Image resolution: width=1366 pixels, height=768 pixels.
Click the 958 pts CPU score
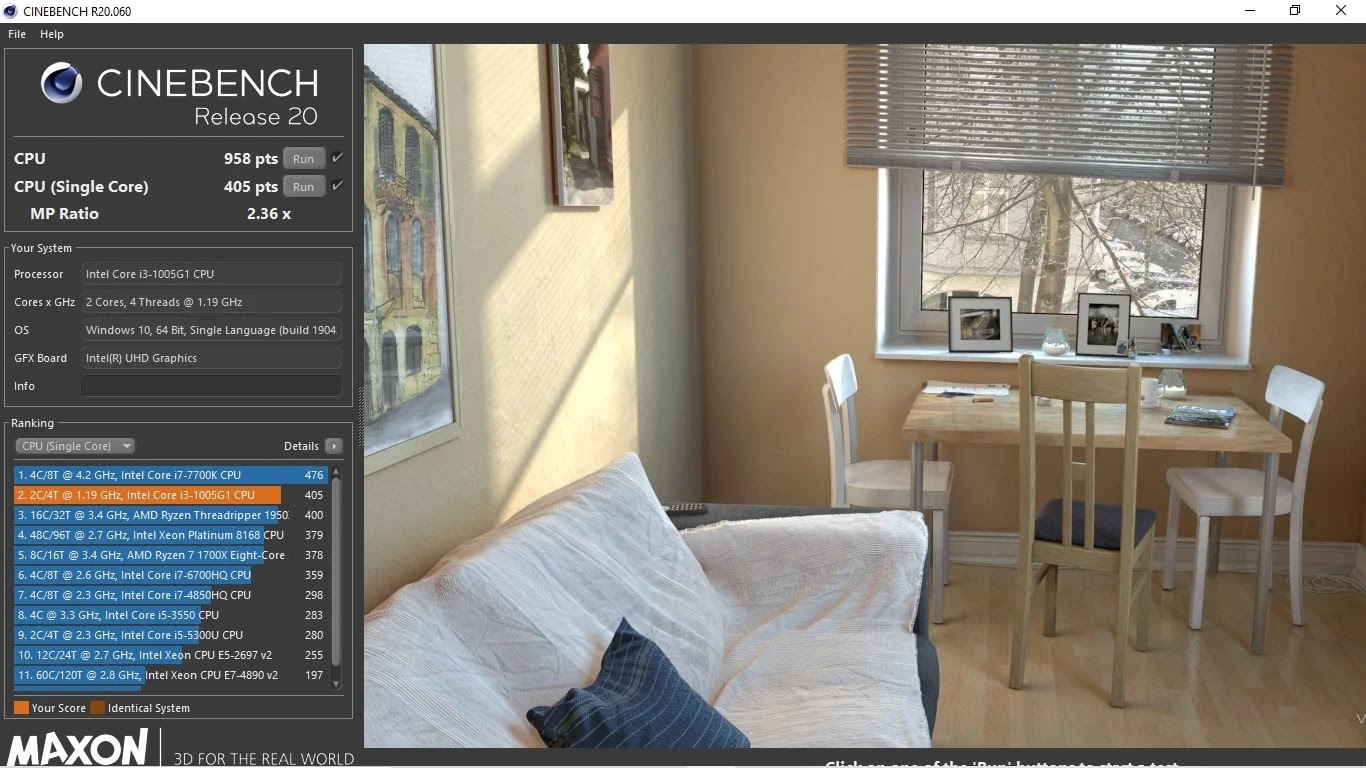251,158
